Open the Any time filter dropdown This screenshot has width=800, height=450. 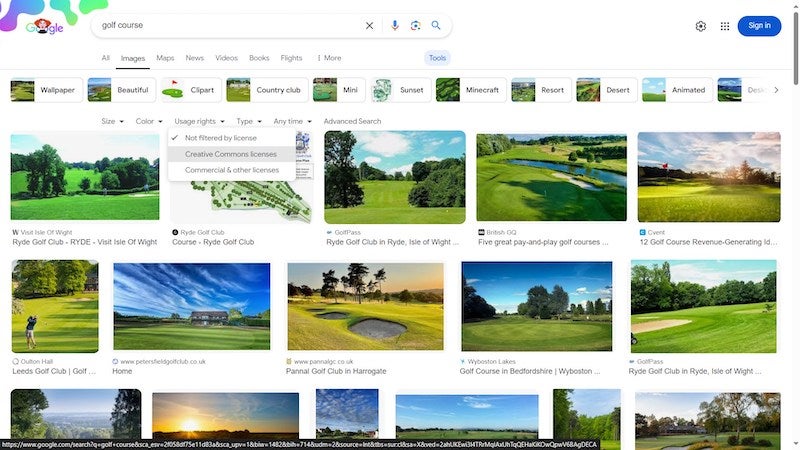pyautogui.click(x=292, y=121)
